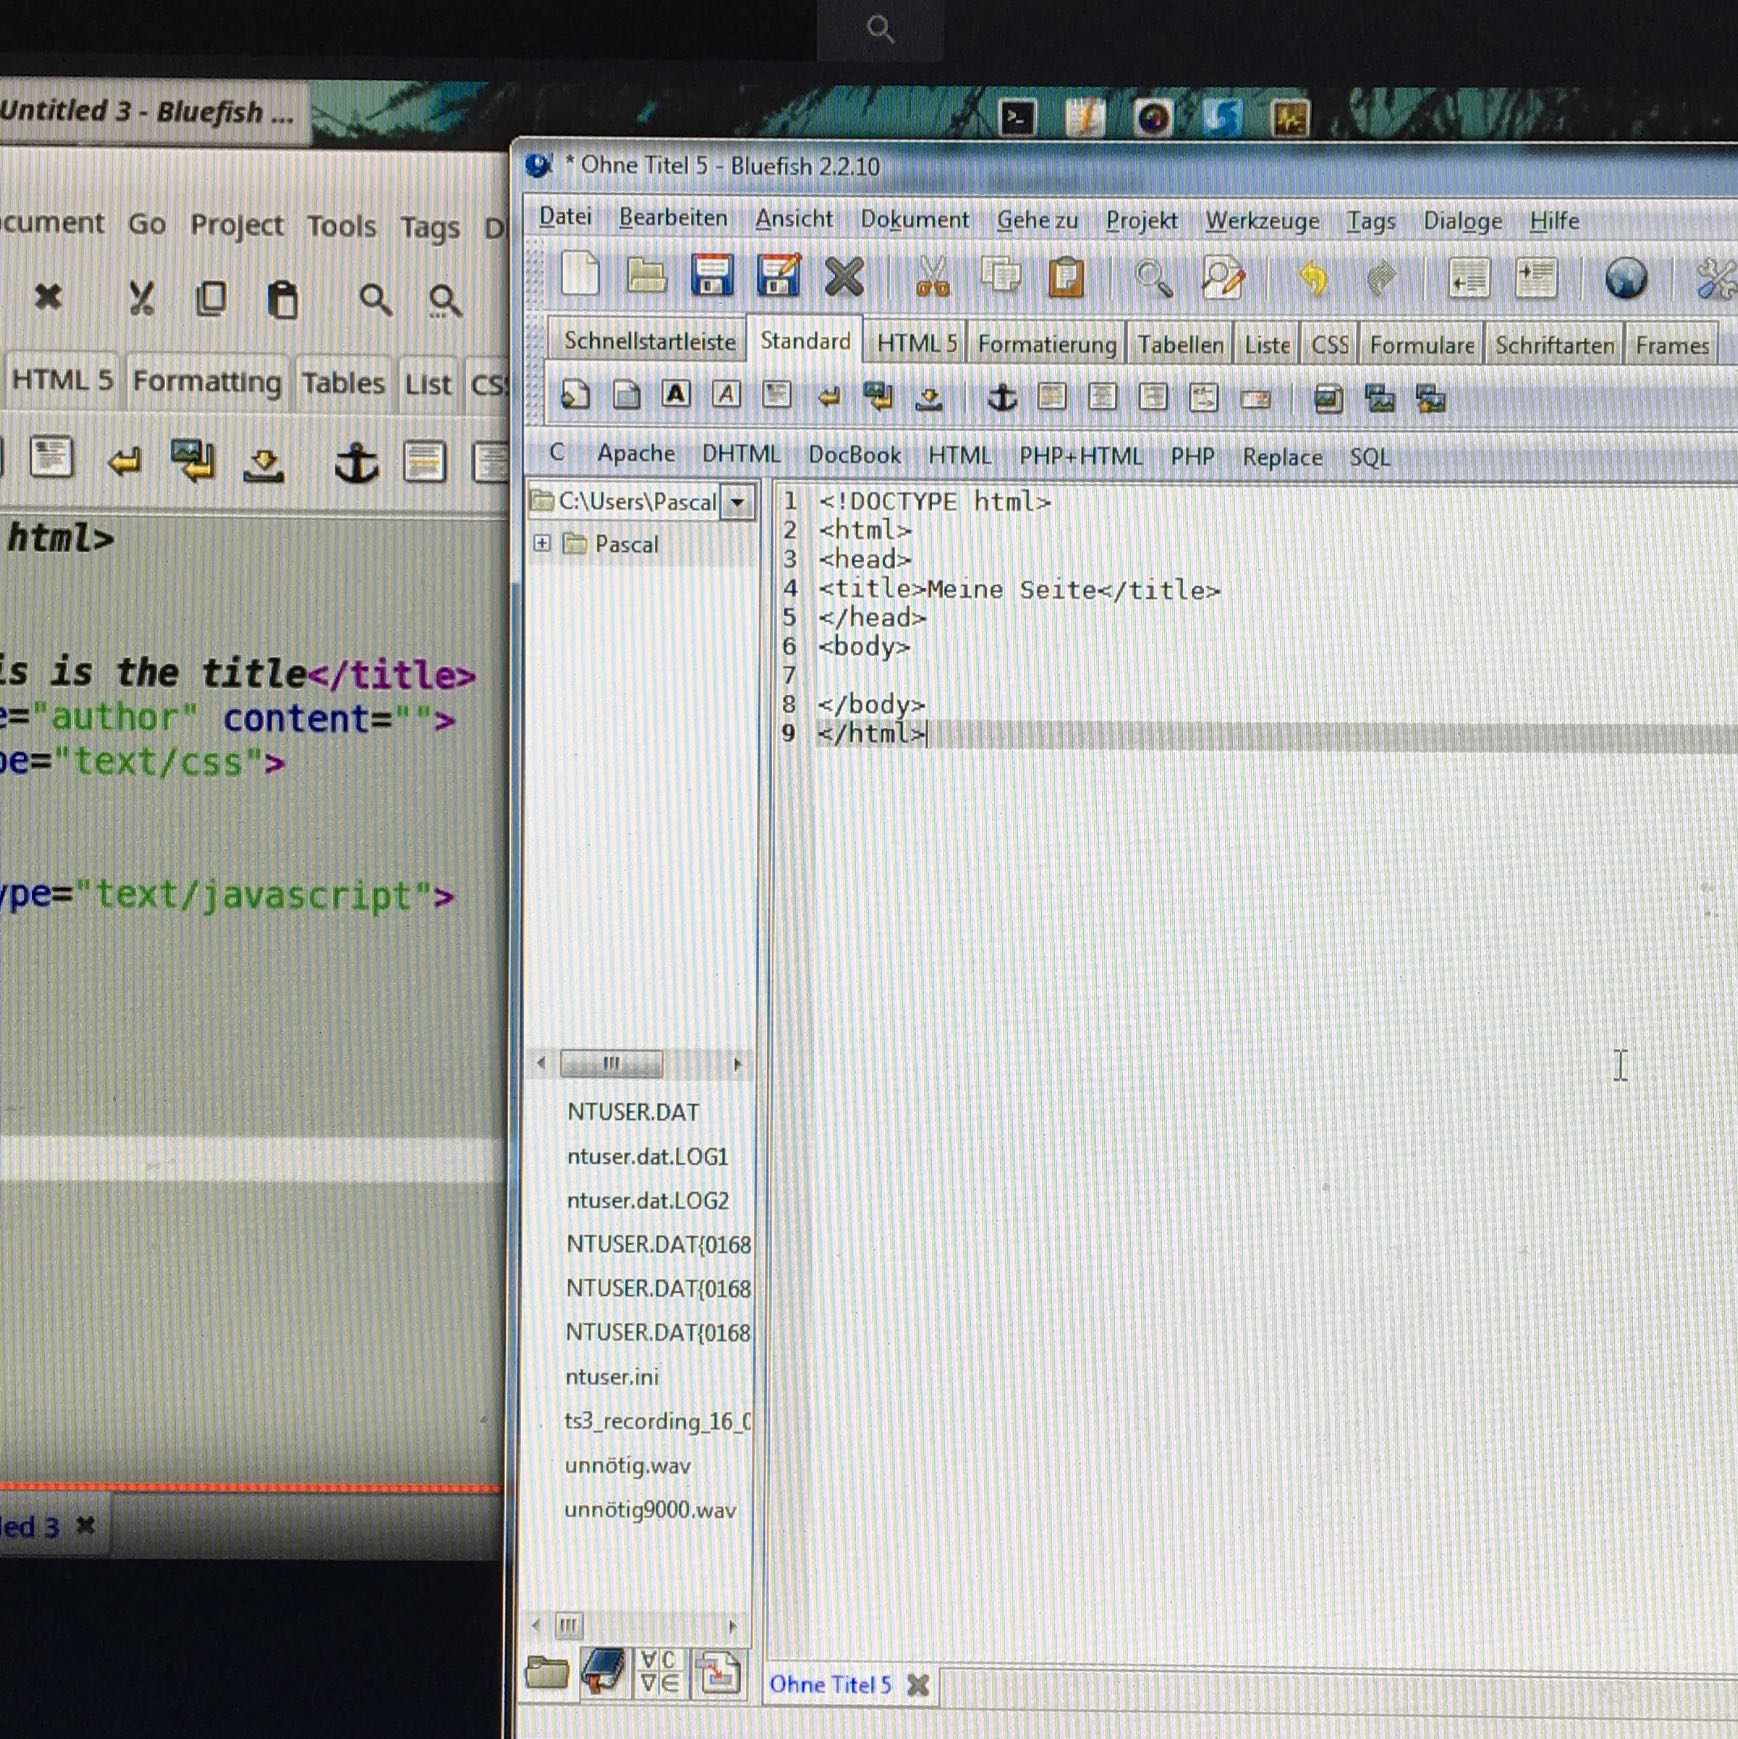Click the Save floppy disk icon
This screenshot has height=1739, width=1738.
(x=711, y=277)
